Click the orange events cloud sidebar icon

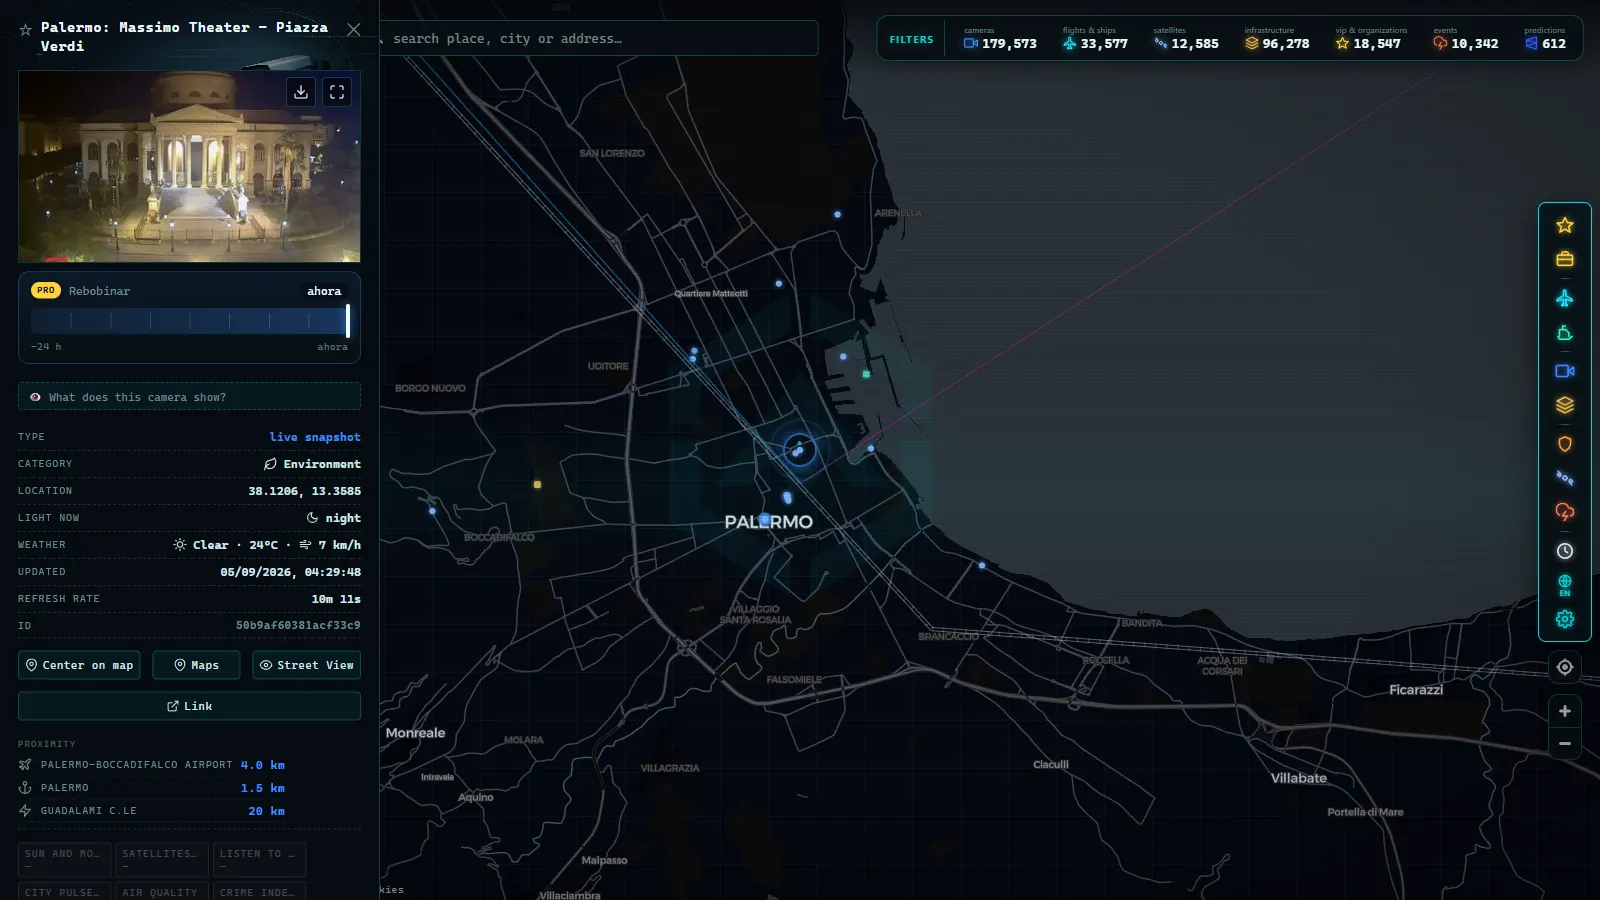point(1565,512)
